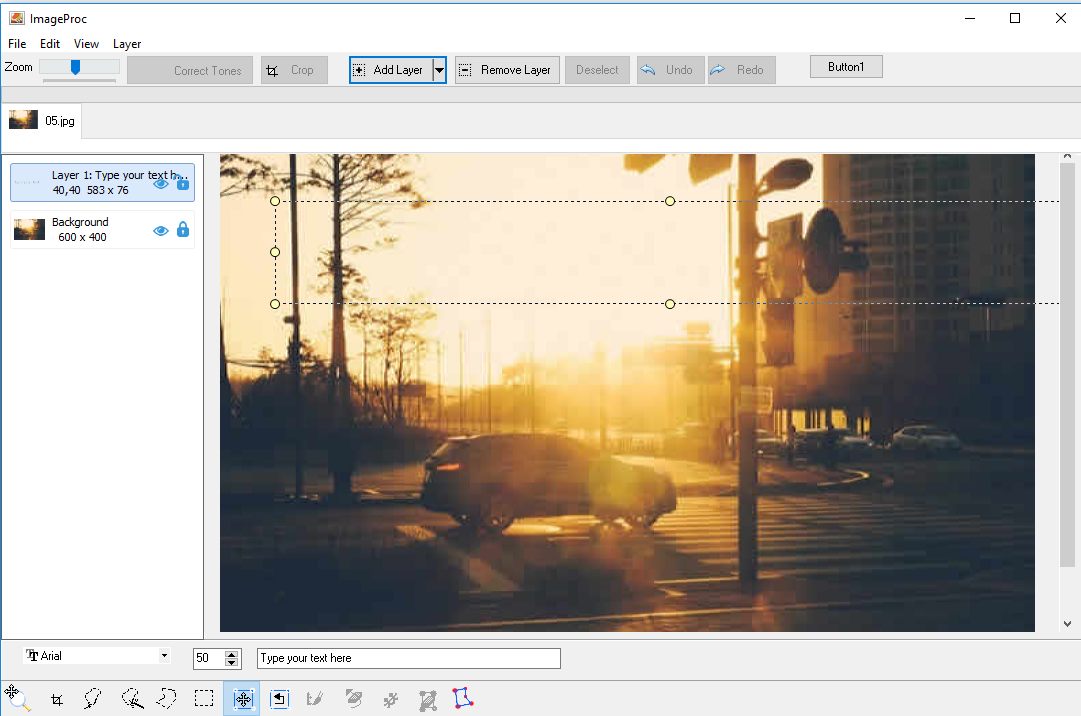1081x716 pixels.
Task: Click the Redo button
Action: pos(742,70)
